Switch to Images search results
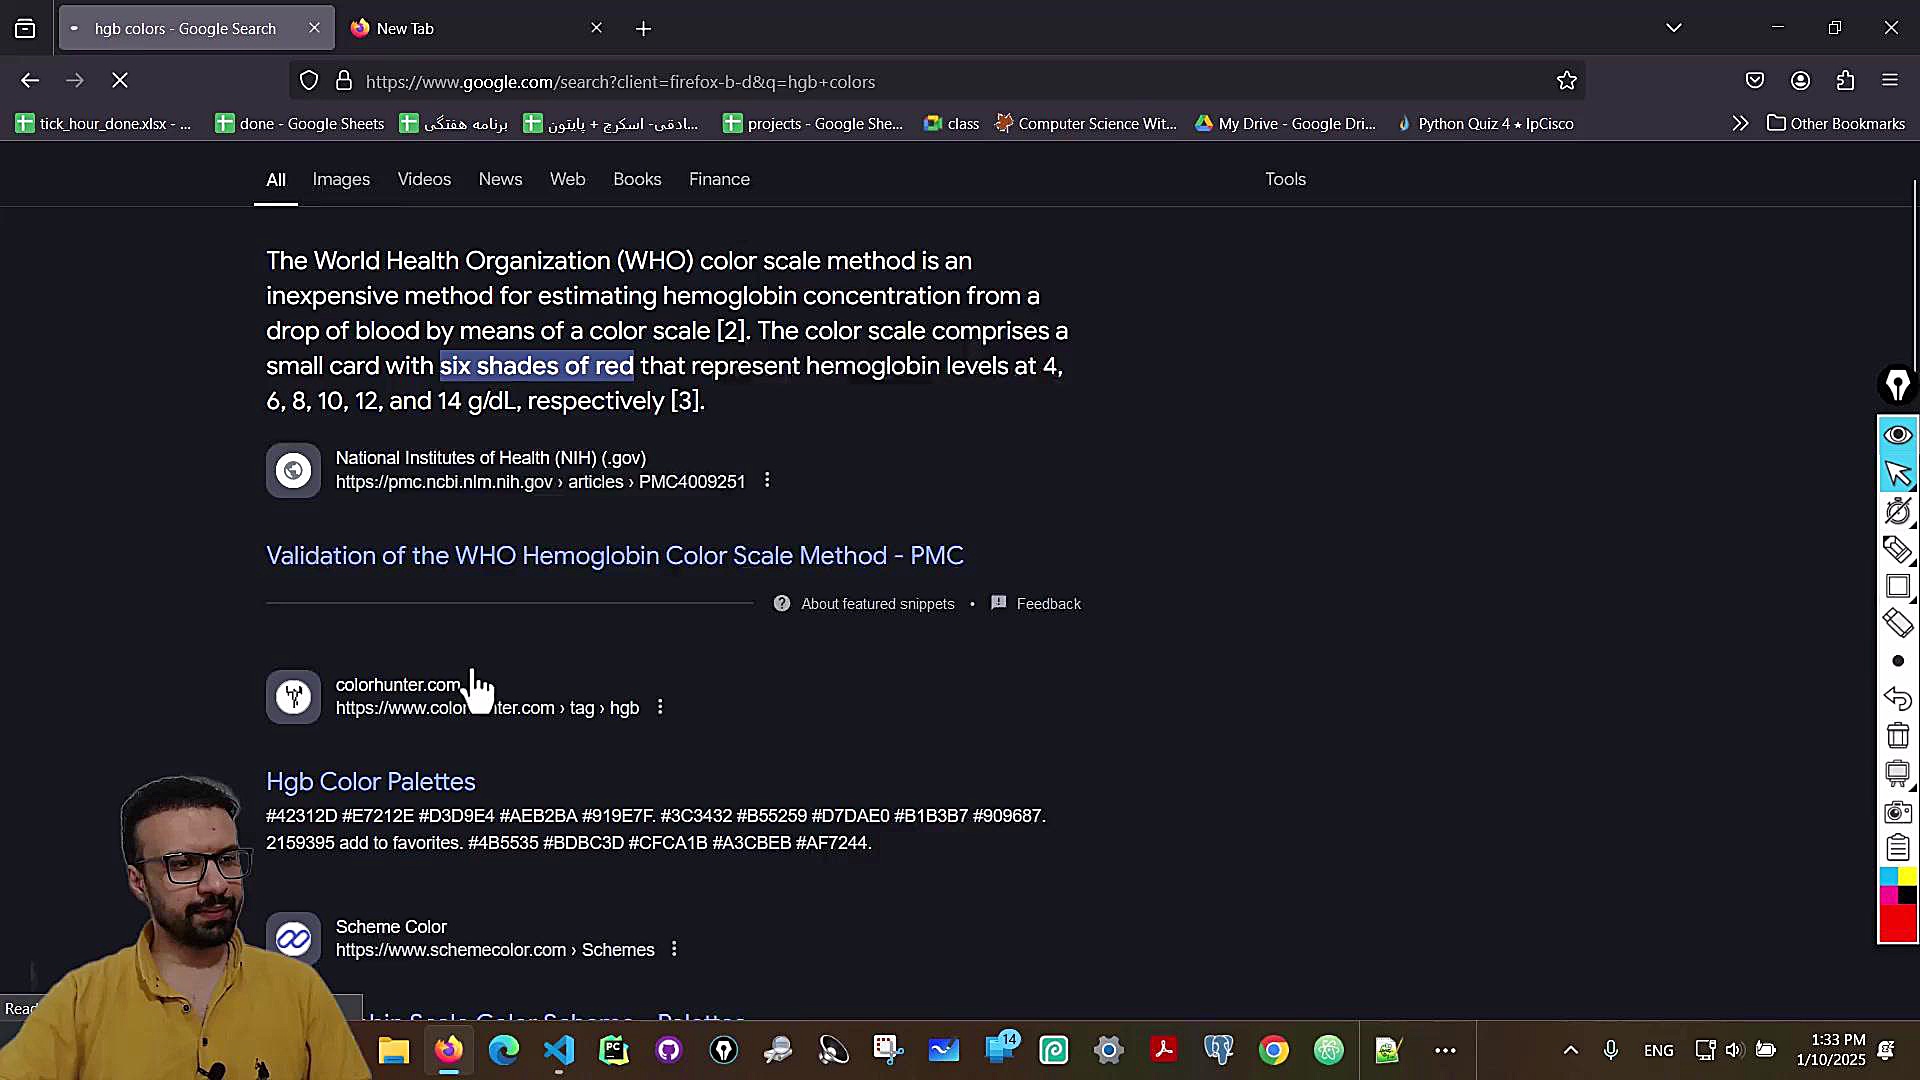This screenshot has height=1080, width=1920. point(341,179)
